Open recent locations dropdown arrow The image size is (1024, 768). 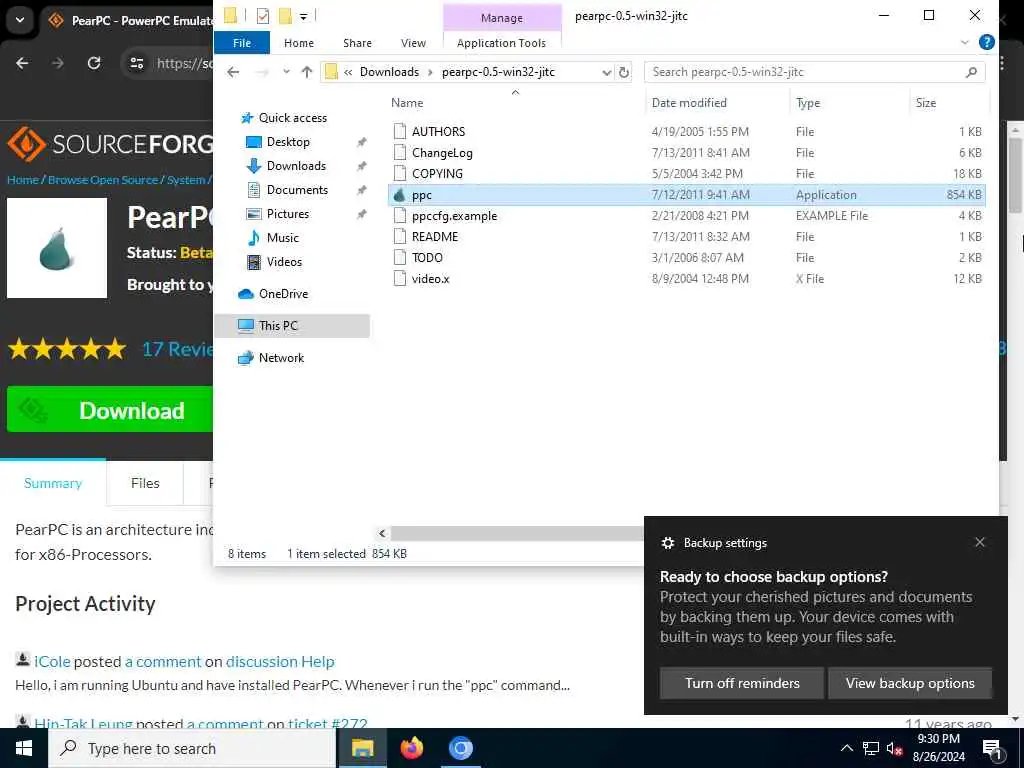coord(286,72)
